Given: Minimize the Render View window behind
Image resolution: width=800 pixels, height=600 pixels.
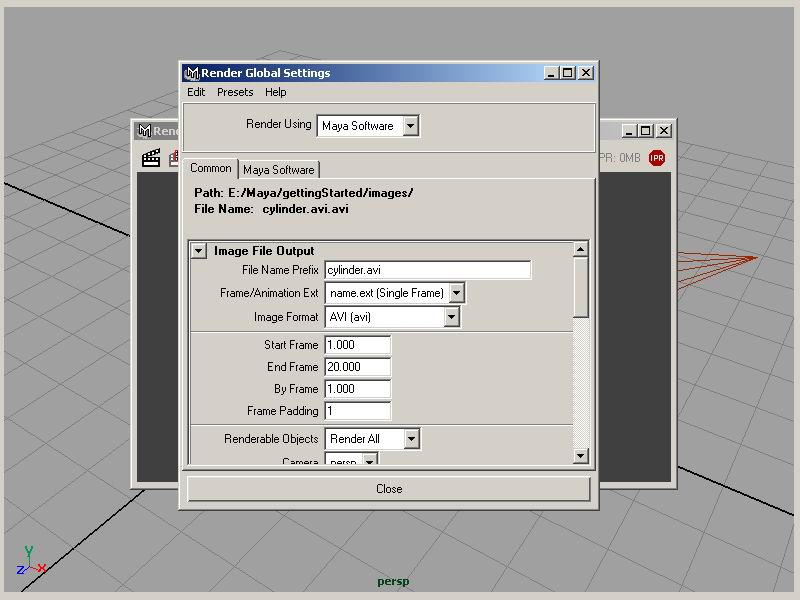Looking at the screenshot, I should coord(629,131).
